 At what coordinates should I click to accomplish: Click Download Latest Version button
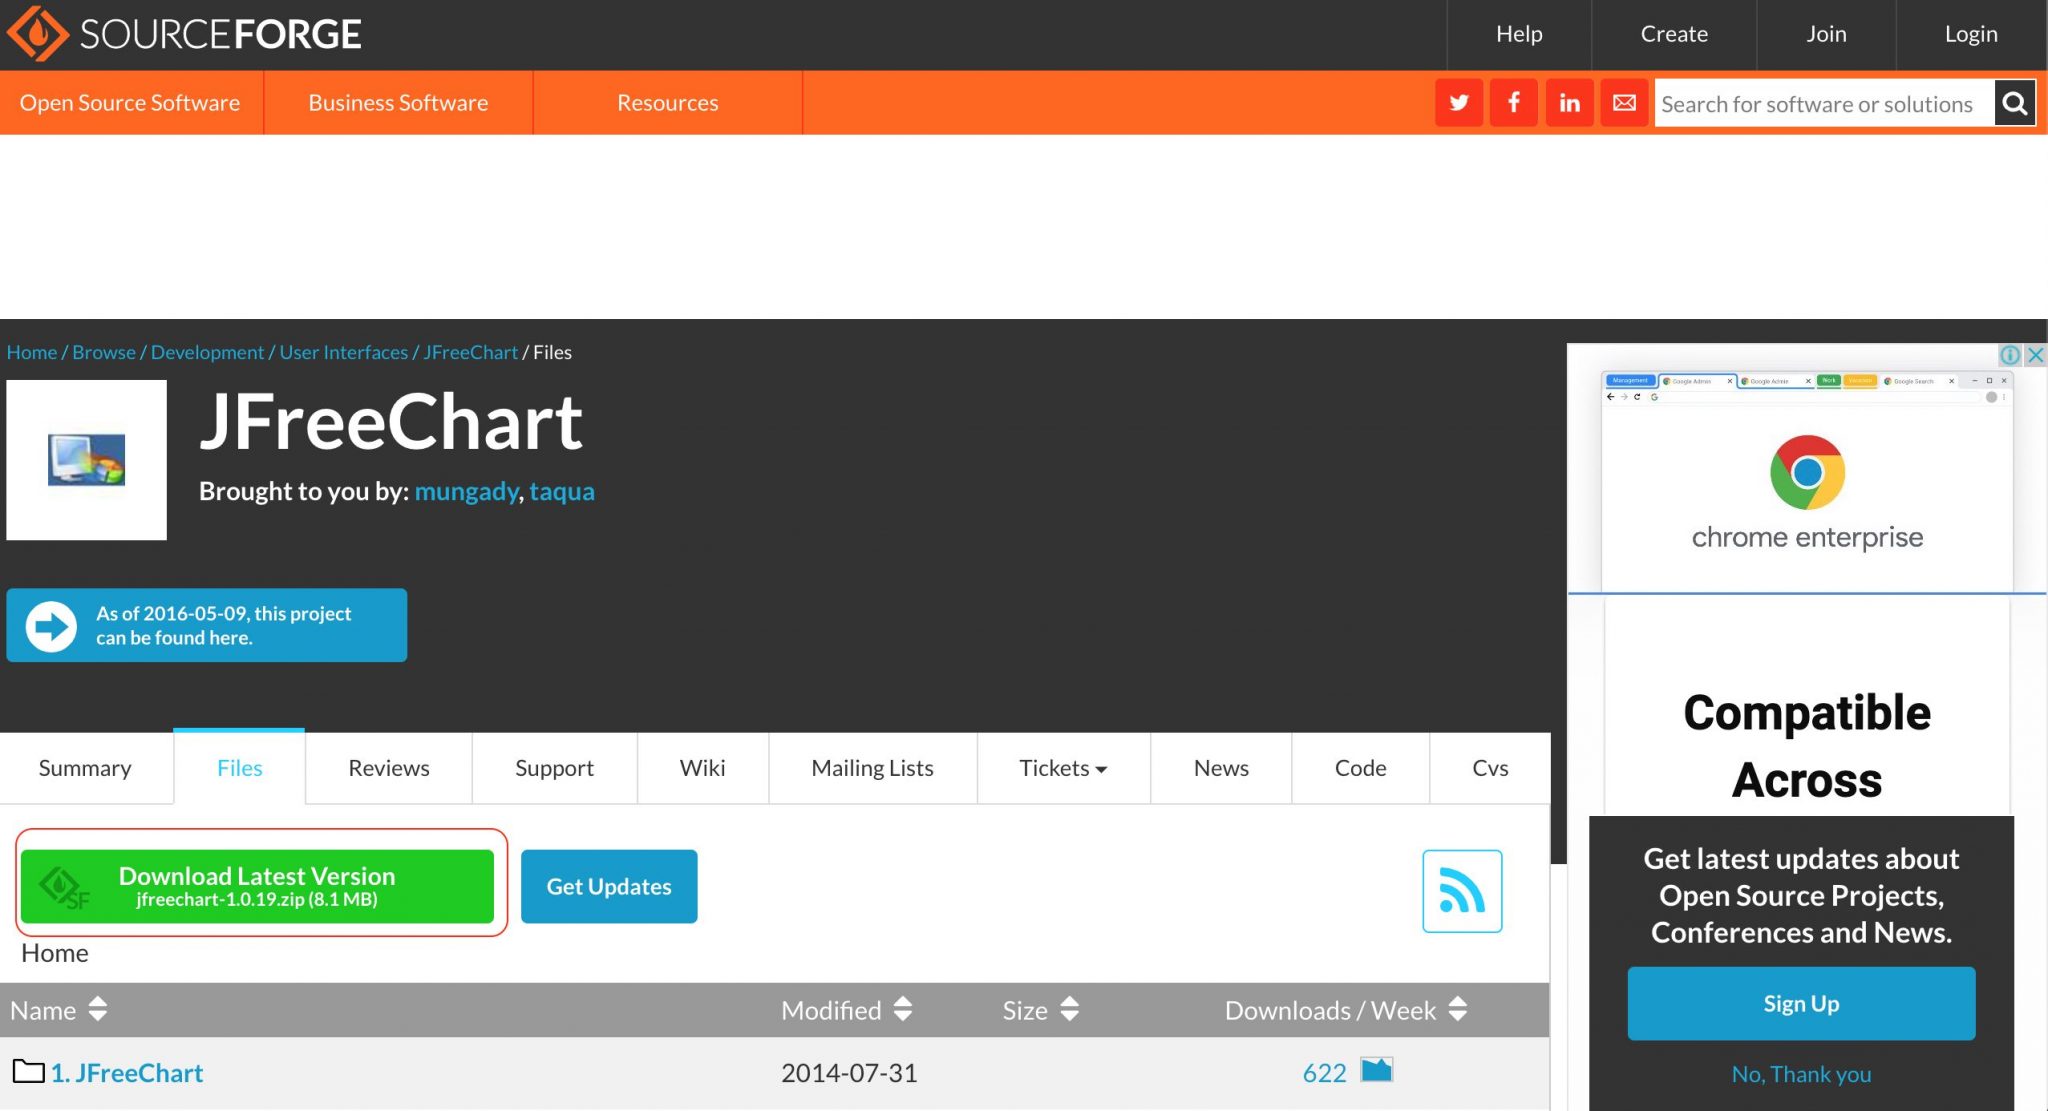coord(257,886)
